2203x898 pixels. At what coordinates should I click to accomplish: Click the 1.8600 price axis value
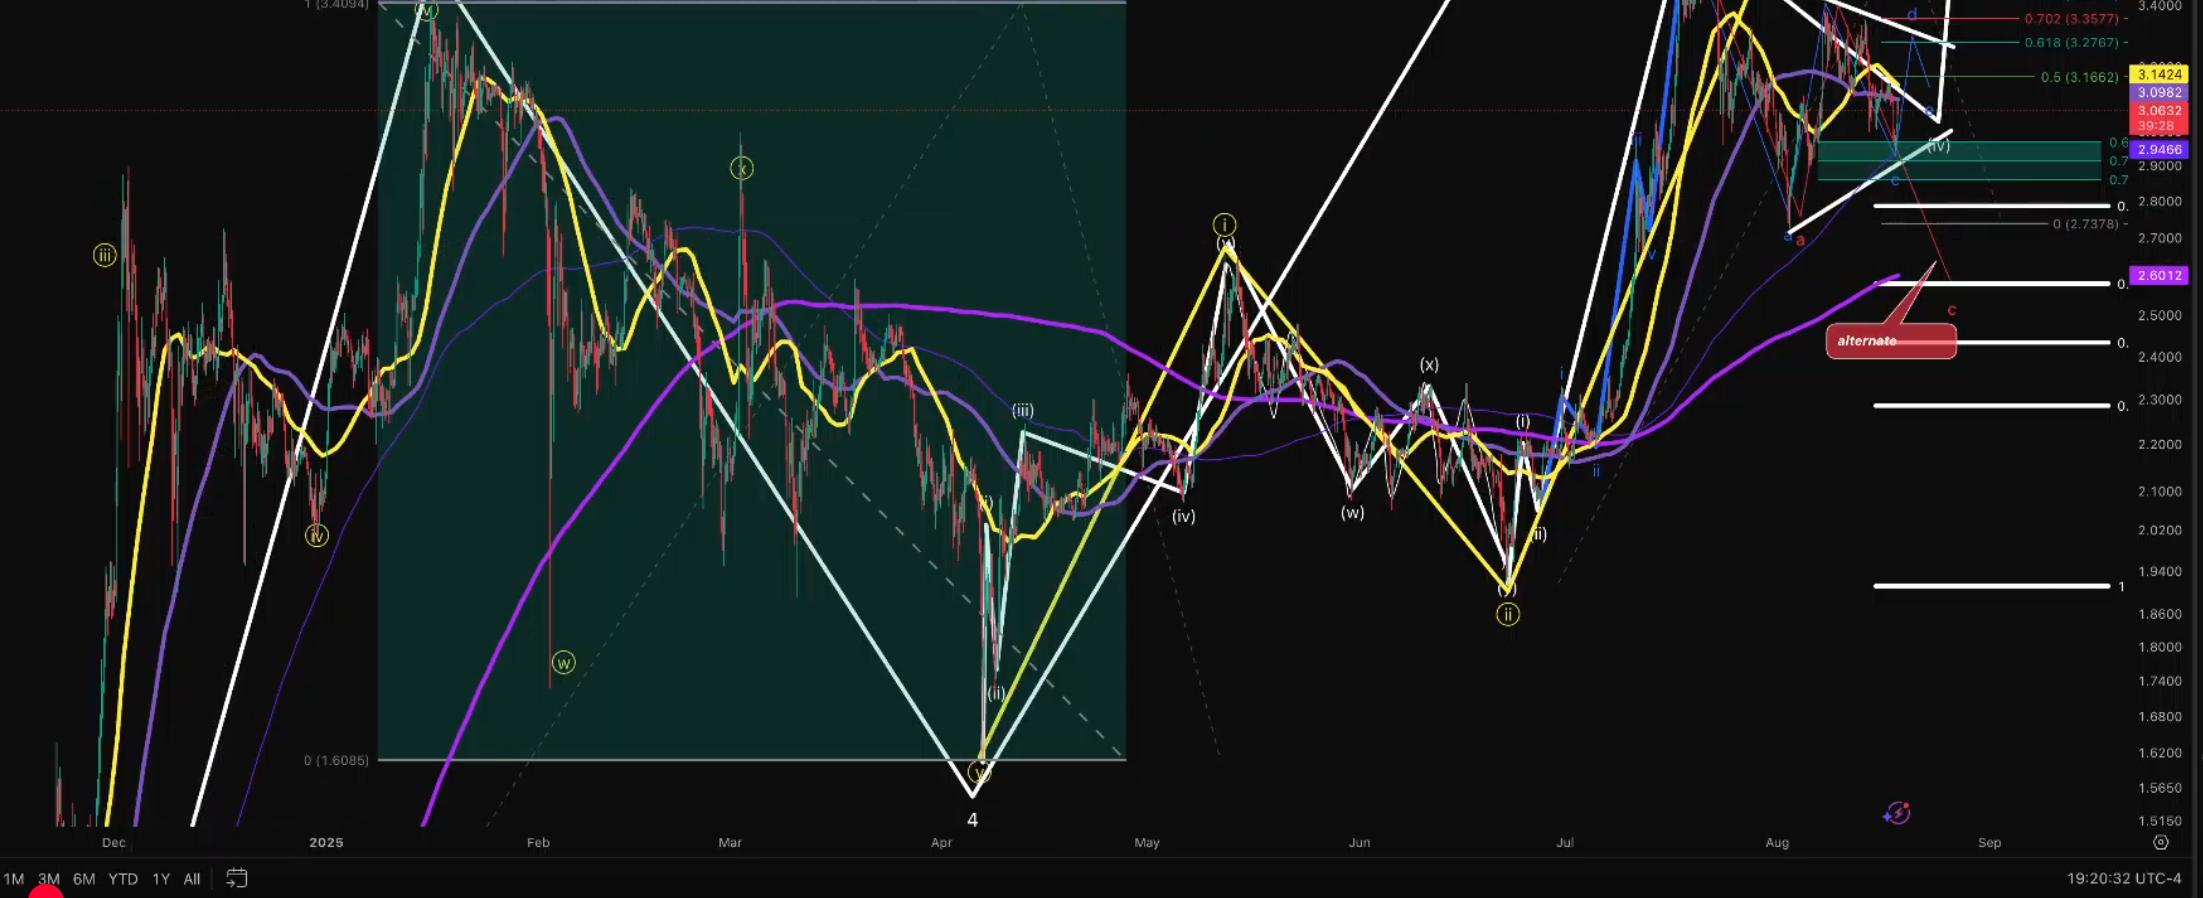coord(2160,614)
